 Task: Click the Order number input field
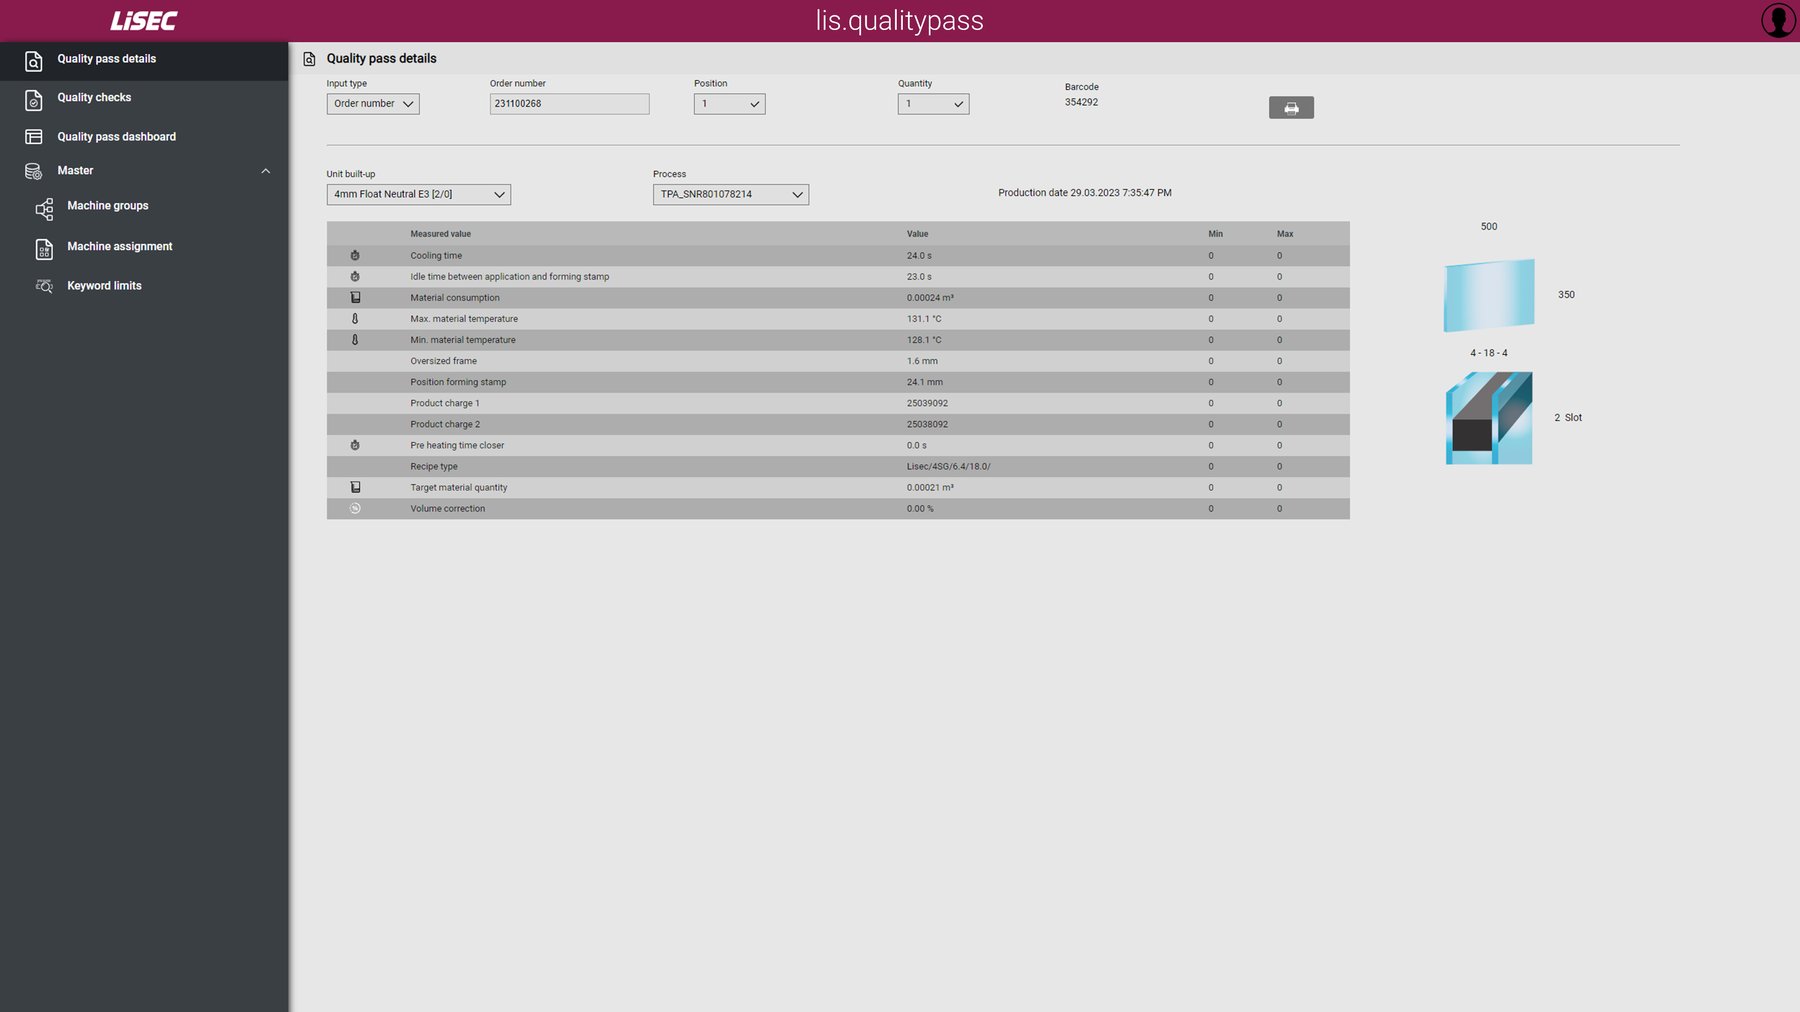tap(569, 104)
